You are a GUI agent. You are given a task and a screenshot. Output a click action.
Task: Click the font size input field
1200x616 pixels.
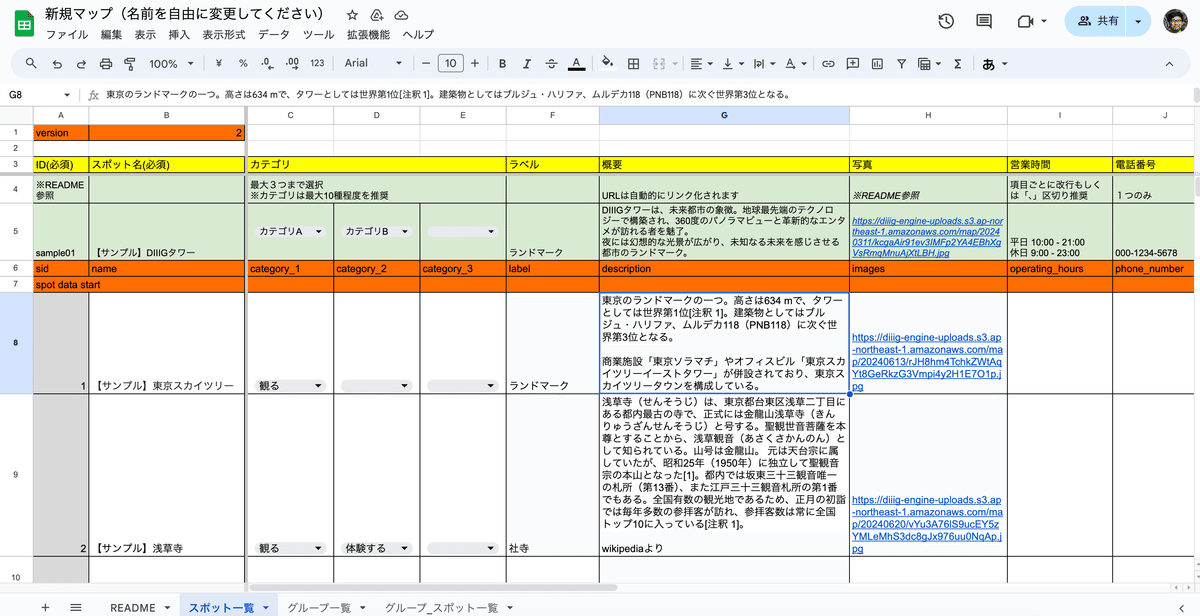tap(450, 63)
